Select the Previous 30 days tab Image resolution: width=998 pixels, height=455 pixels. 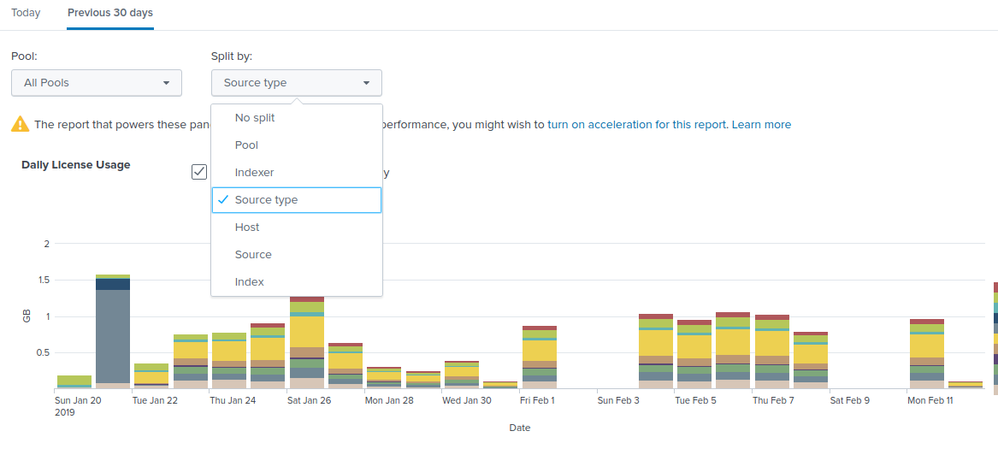110,13
